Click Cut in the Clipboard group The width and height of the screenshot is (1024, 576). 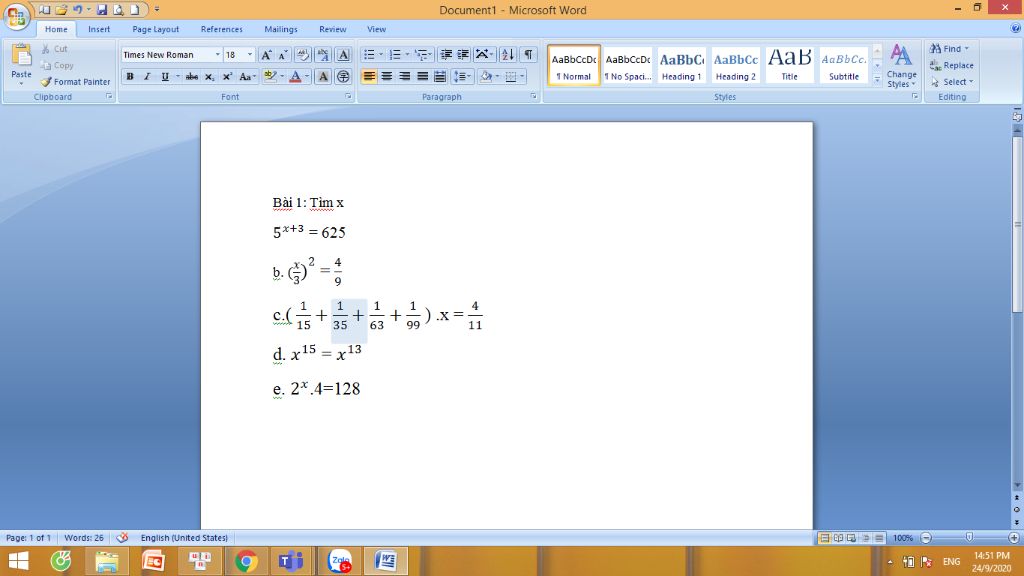(54, 49)
